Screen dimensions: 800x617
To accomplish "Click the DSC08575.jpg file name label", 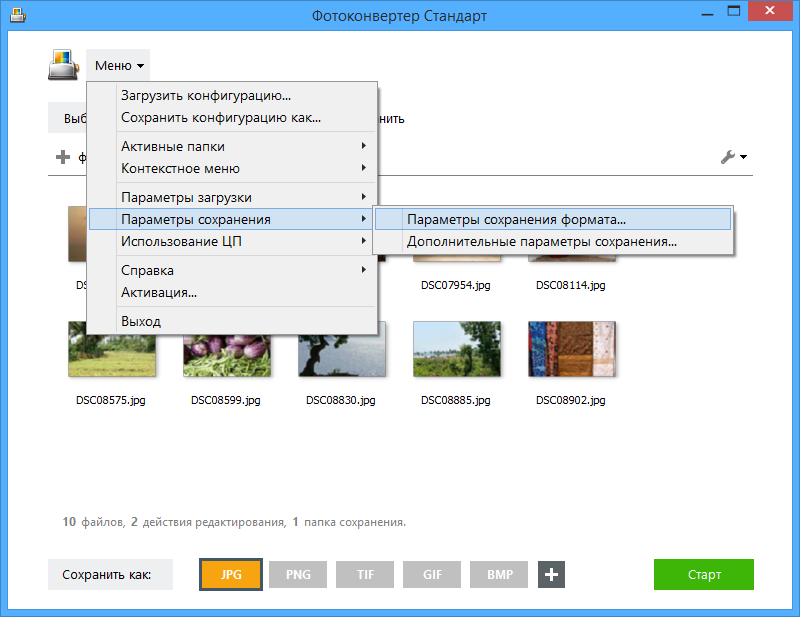I will click(111, 400).
